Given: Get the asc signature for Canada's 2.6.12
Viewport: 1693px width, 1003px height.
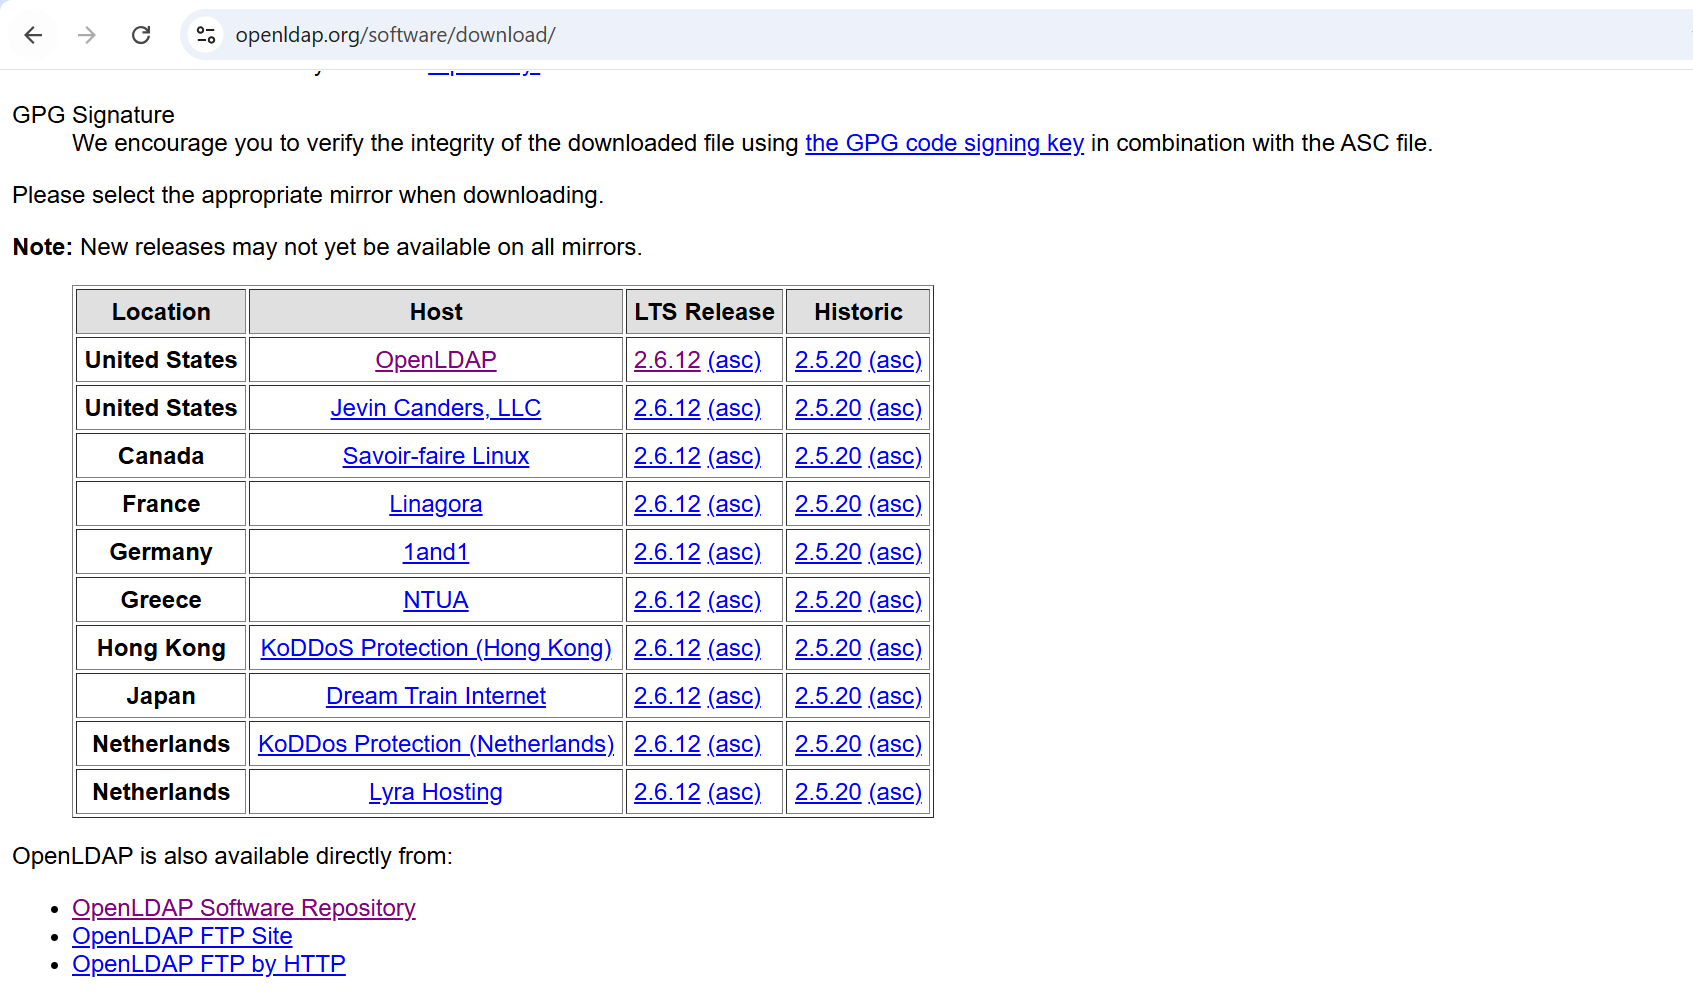Looking at the screenshot, I should tap(734, 456).
